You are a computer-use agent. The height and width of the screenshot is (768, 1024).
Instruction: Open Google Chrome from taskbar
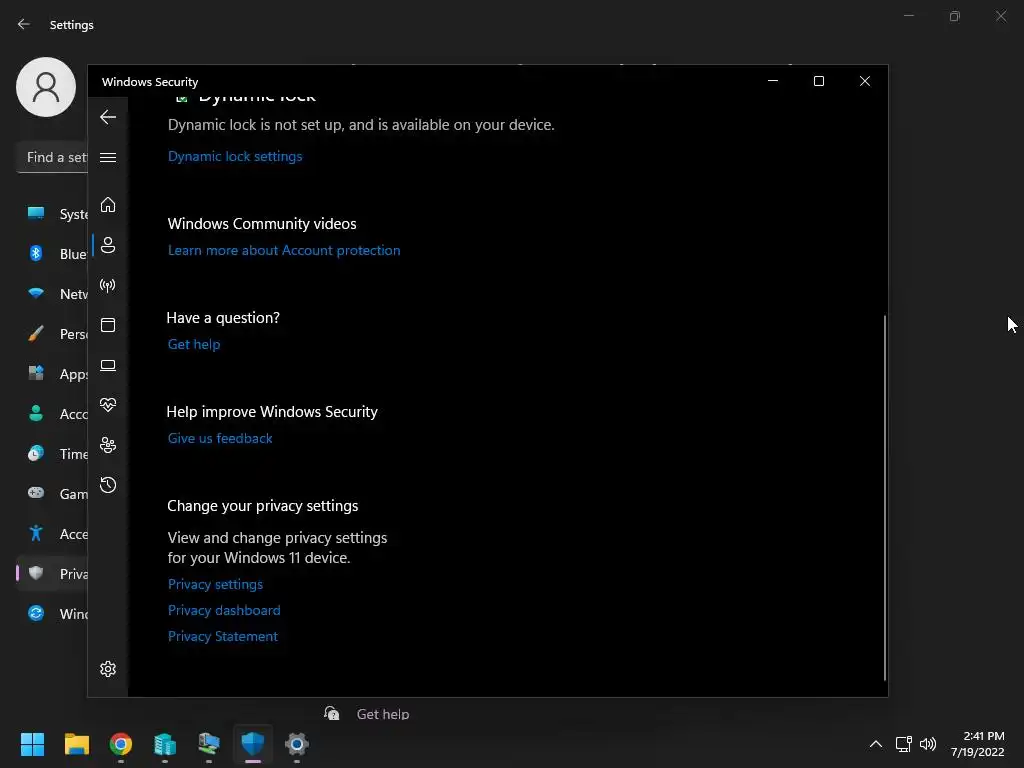tap(121, 744)
